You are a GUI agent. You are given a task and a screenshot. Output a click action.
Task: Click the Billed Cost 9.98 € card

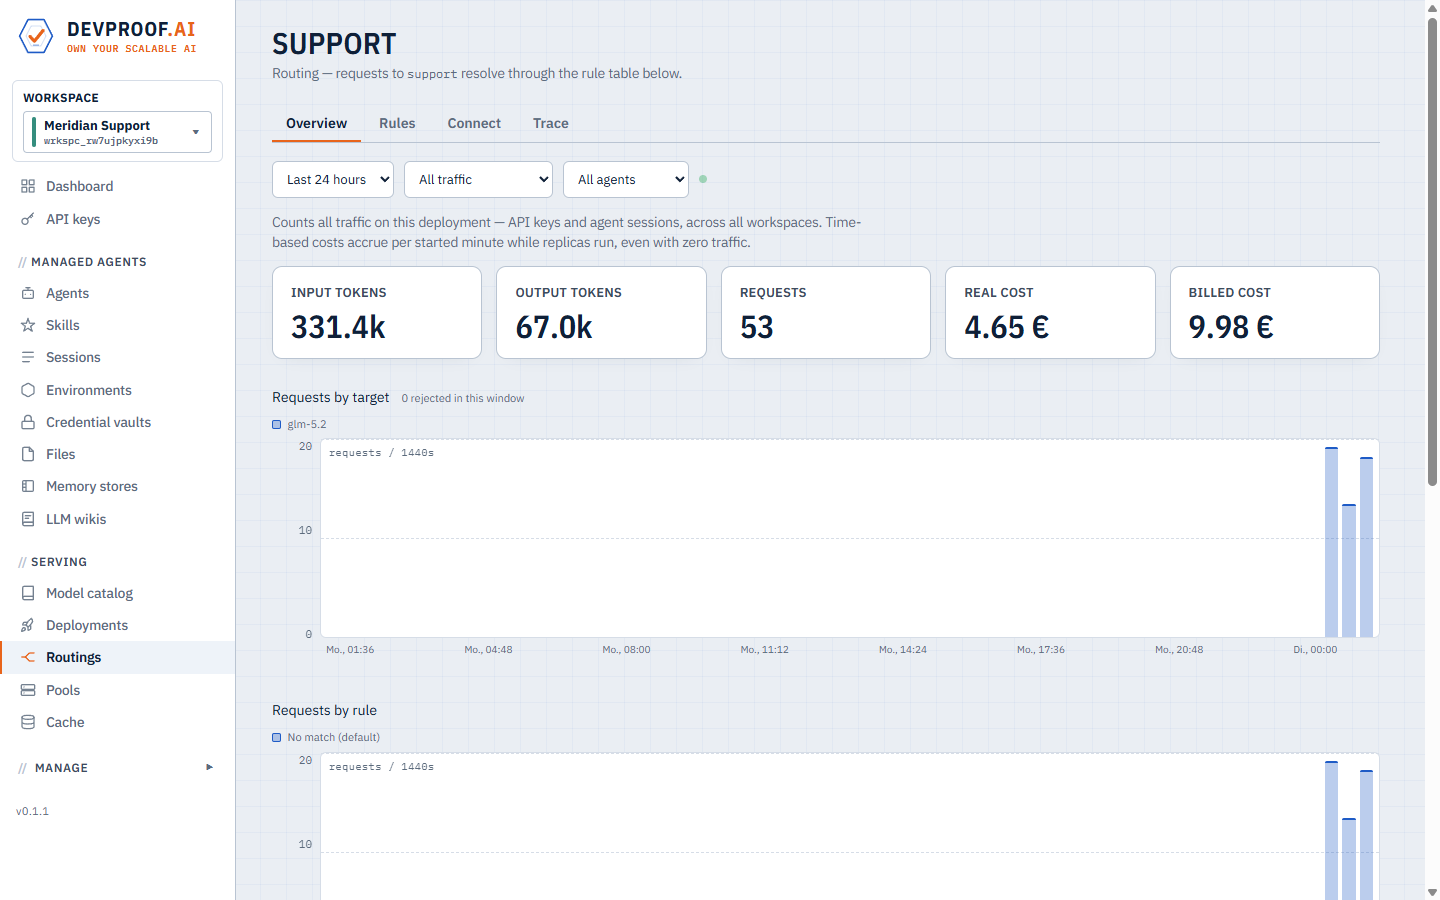(1275, 312)
